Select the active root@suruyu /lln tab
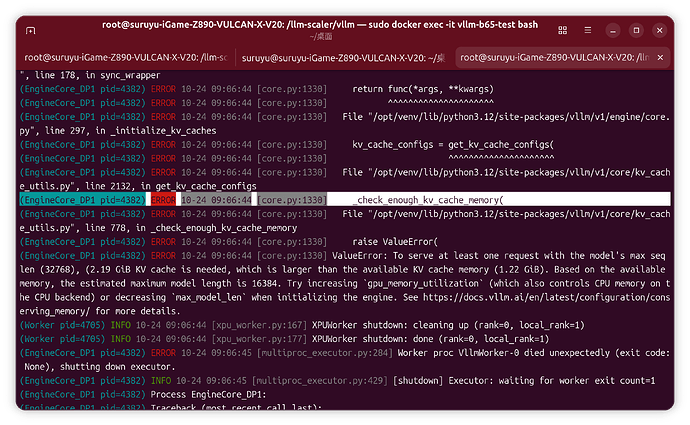690x425 pixels. [554, 58]
